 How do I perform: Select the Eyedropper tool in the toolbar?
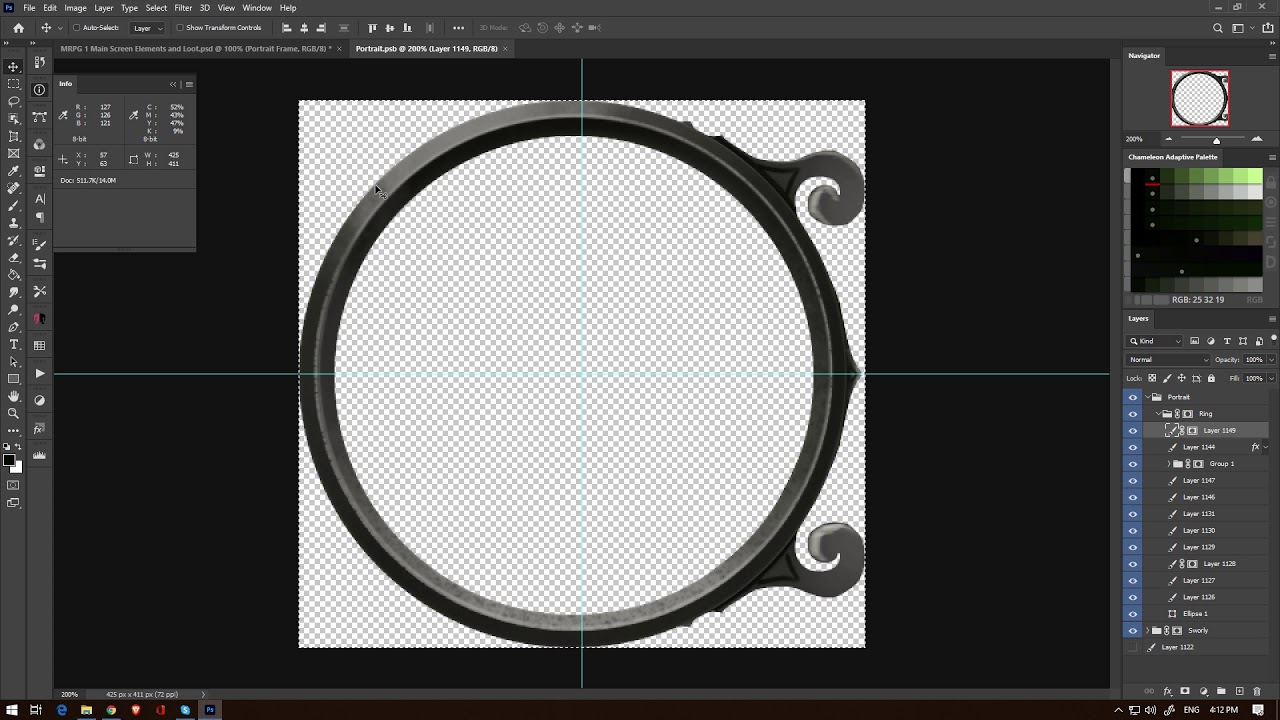click(x=13, y=171)
